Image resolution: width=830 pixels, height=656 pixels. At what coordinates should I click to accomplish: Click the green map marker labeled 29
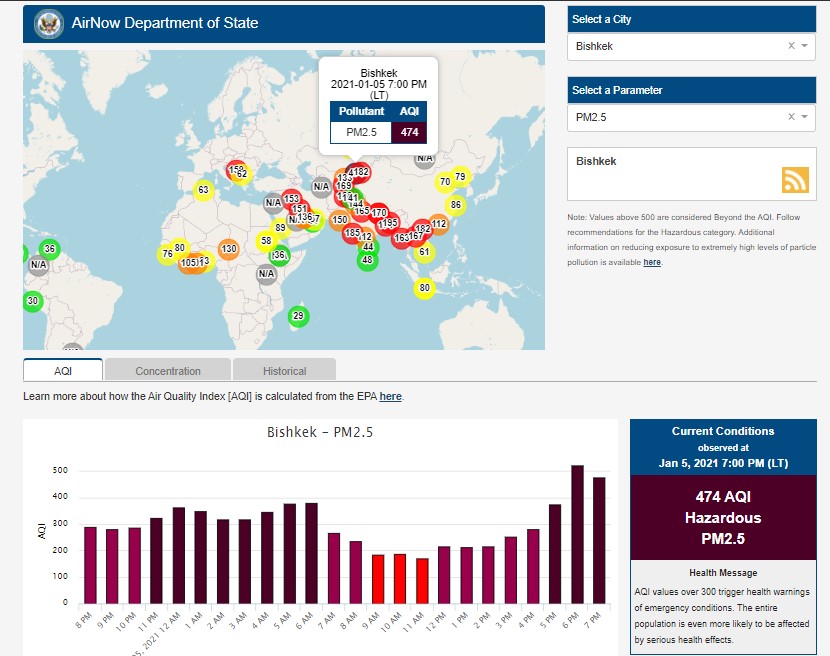[x=297, y=317]
